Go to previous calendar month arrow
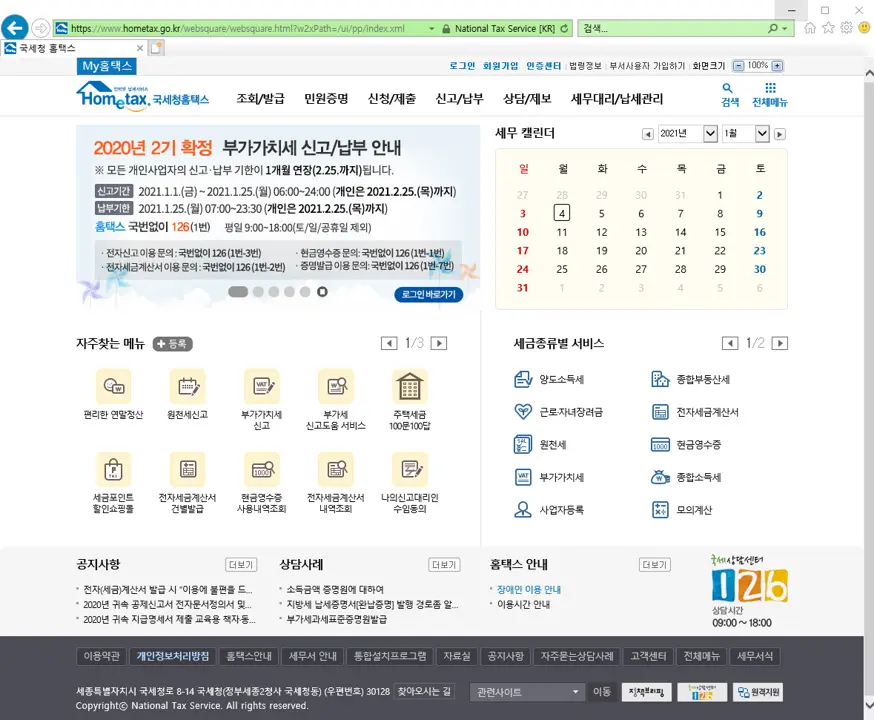This screenshot has width=874, height=720. pyautogui.click(x=647, y=134)
